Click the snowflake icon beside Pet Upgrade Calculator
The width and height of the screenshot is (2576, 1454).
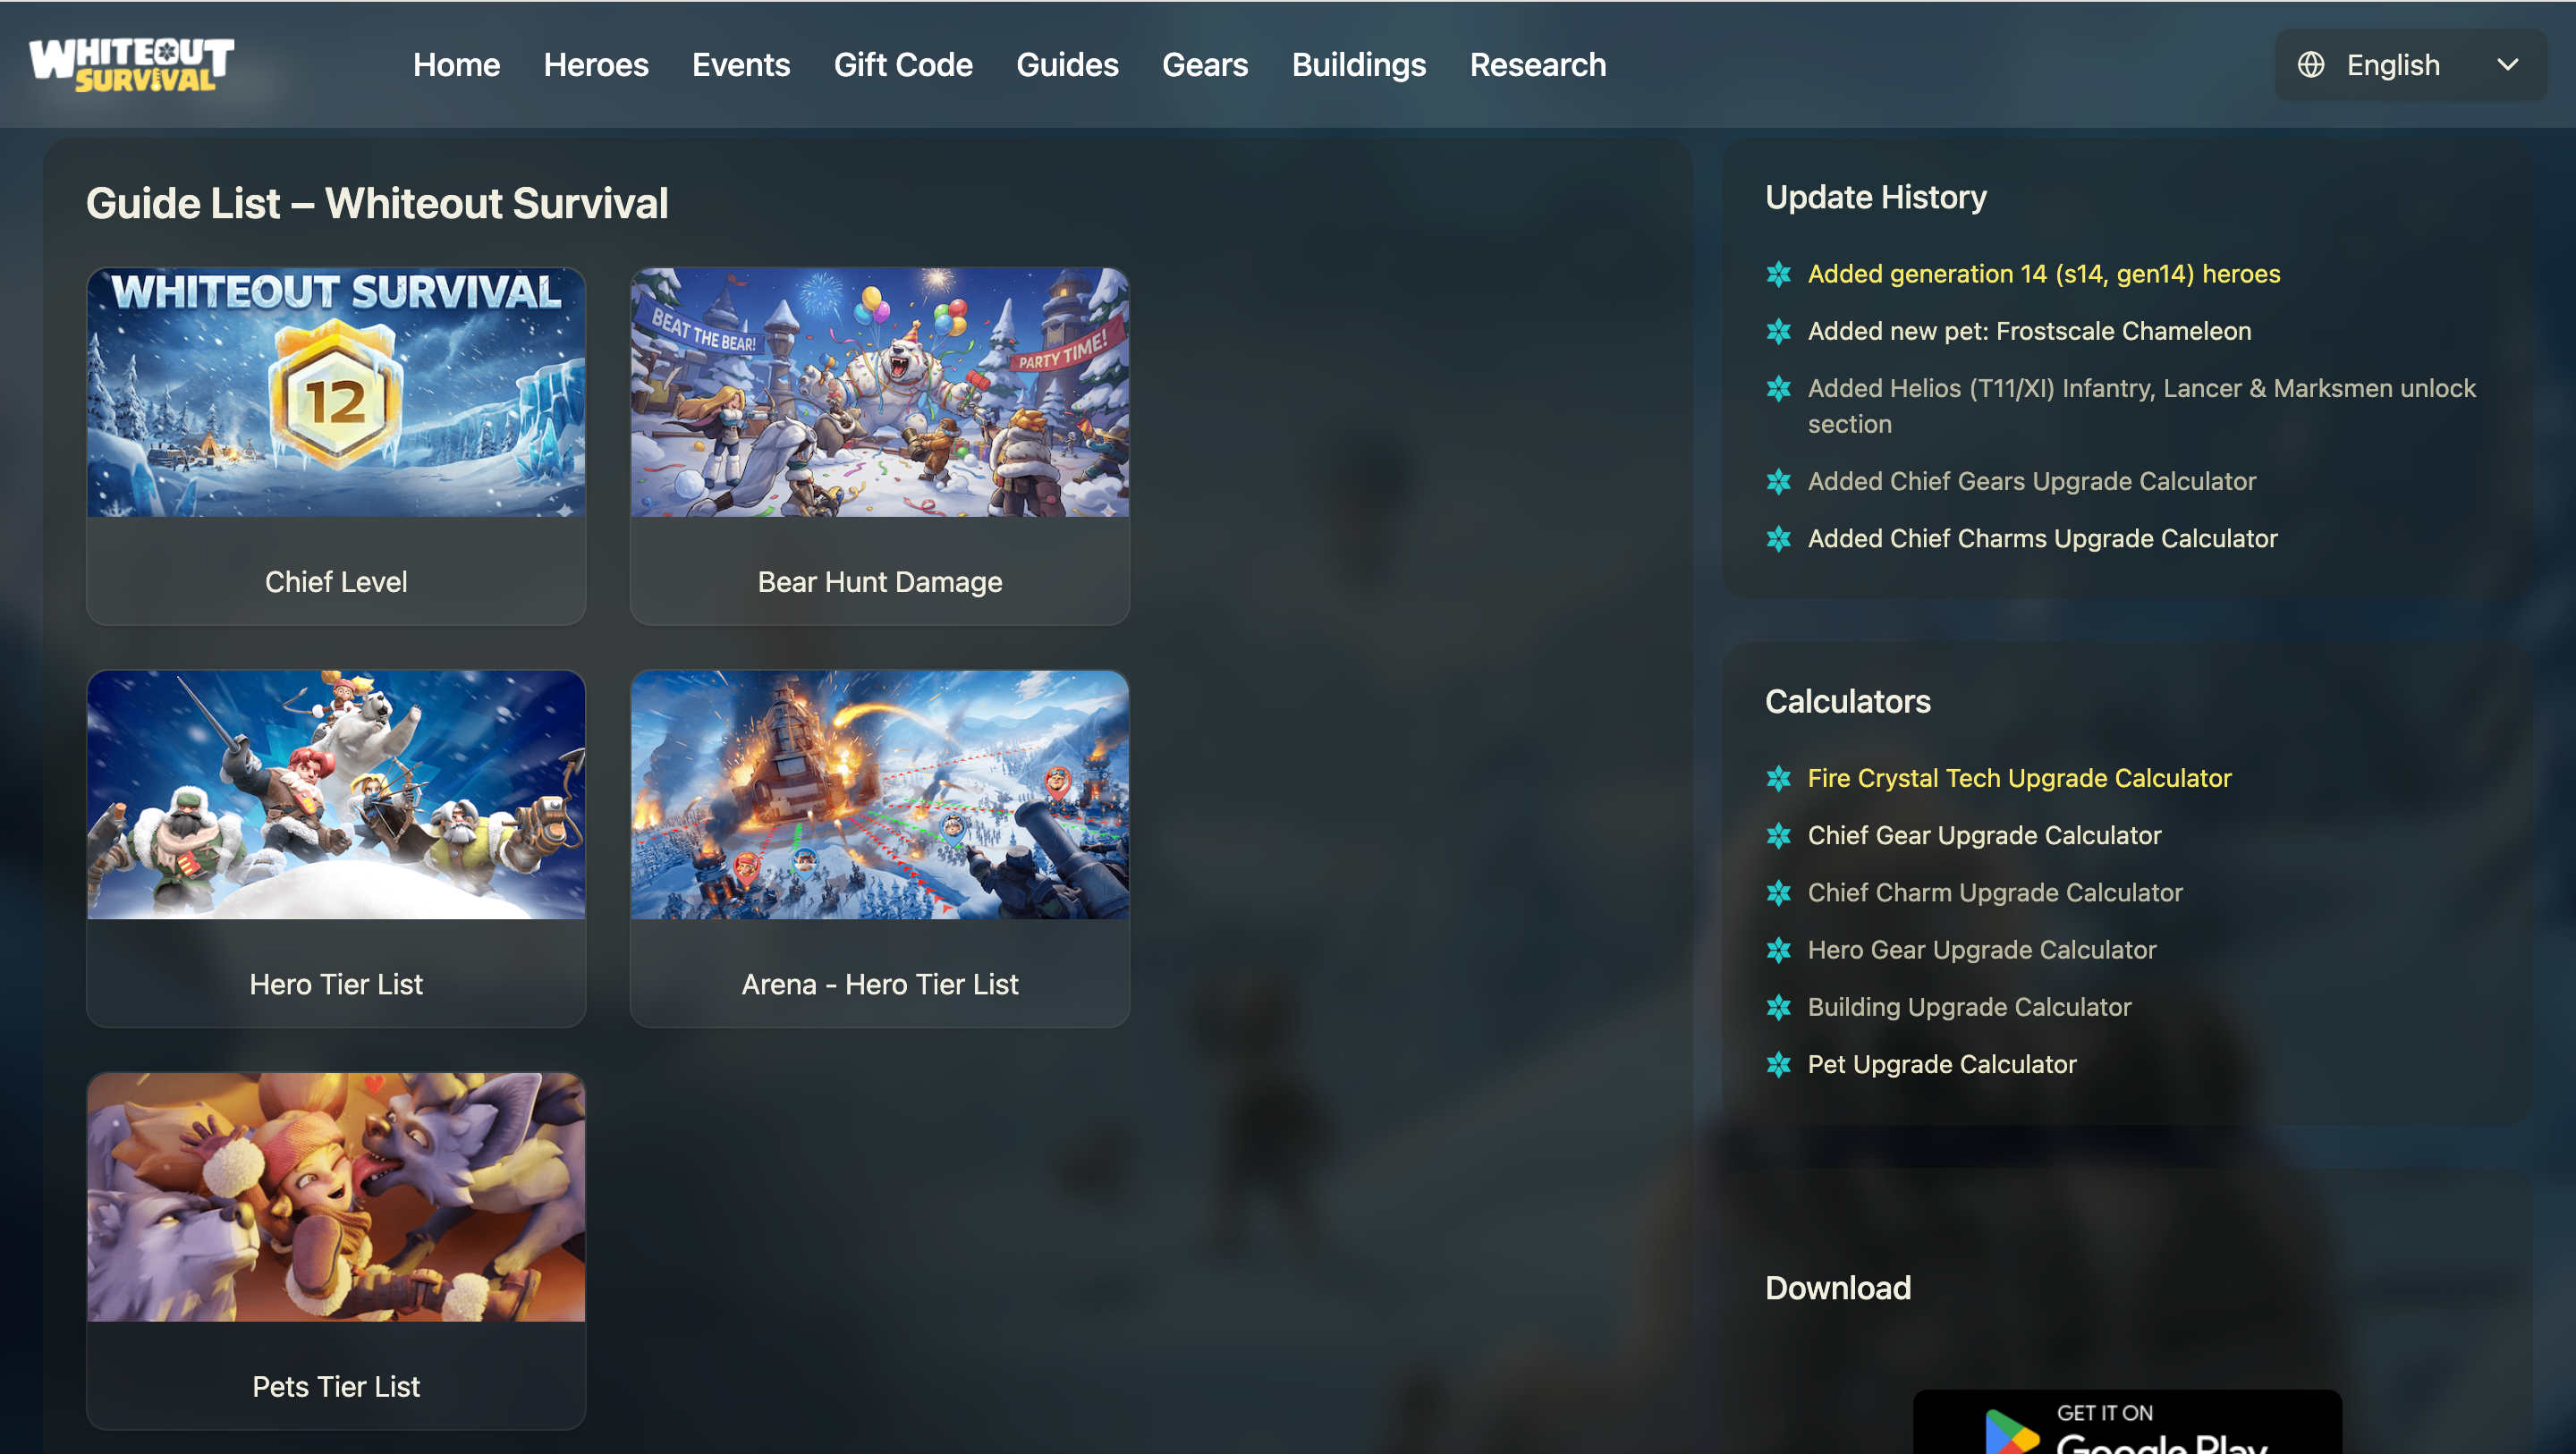click(1781, 1065)
